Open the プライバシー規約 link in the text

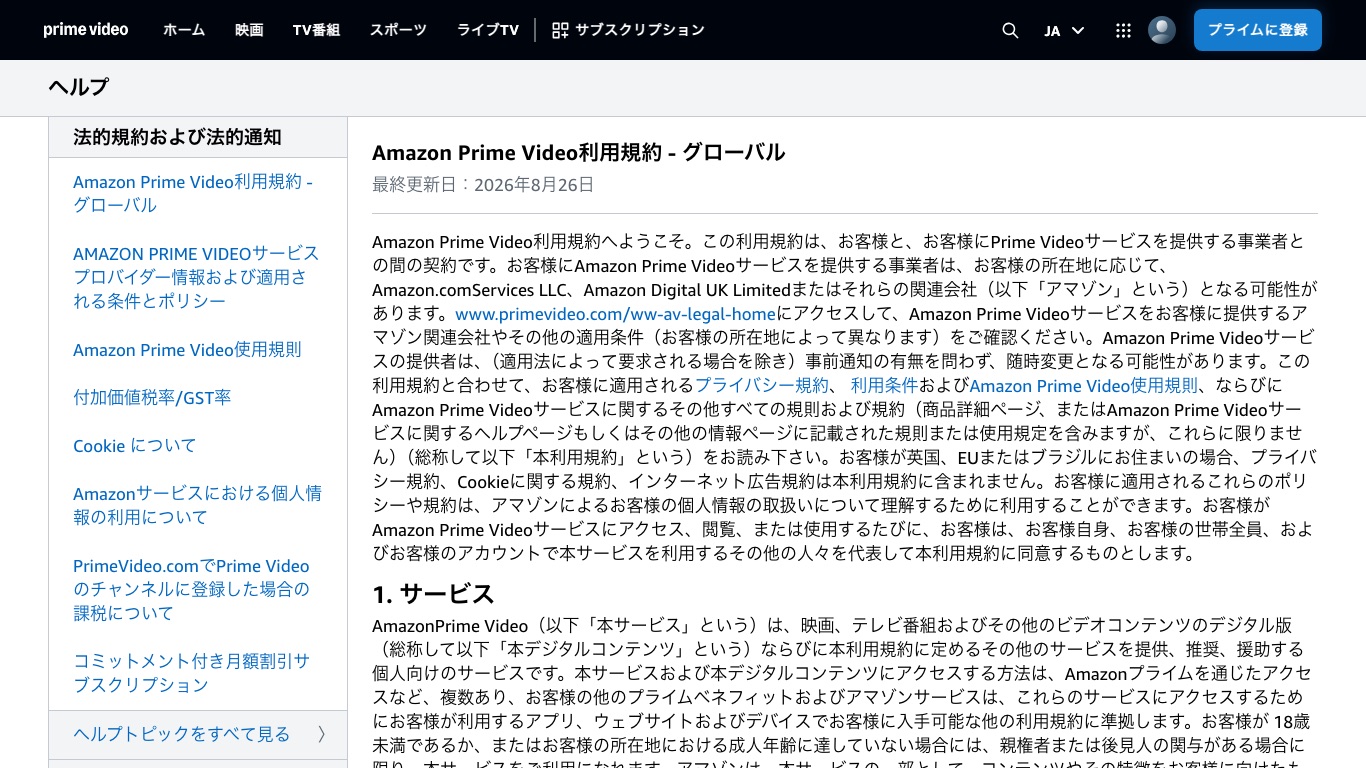(x=762, y=386)
